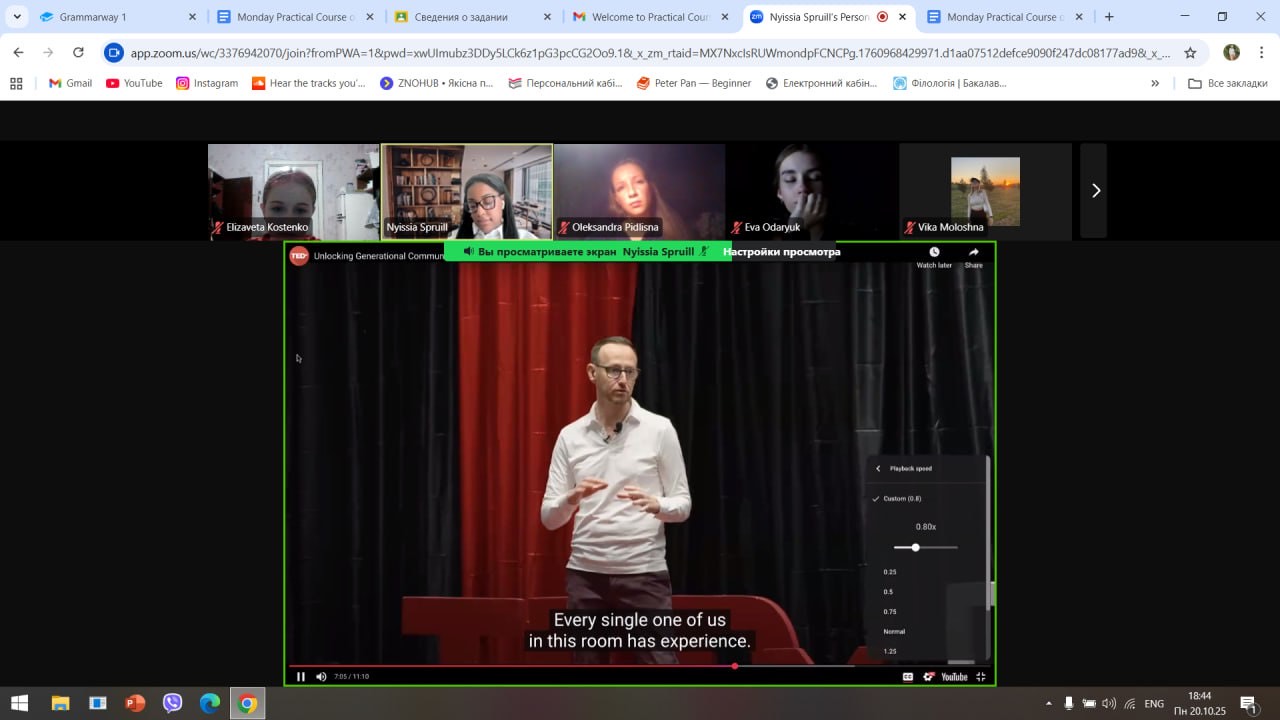Show next participants with right arrow
1280x720 pixels.
click(x=1095, y=190)
